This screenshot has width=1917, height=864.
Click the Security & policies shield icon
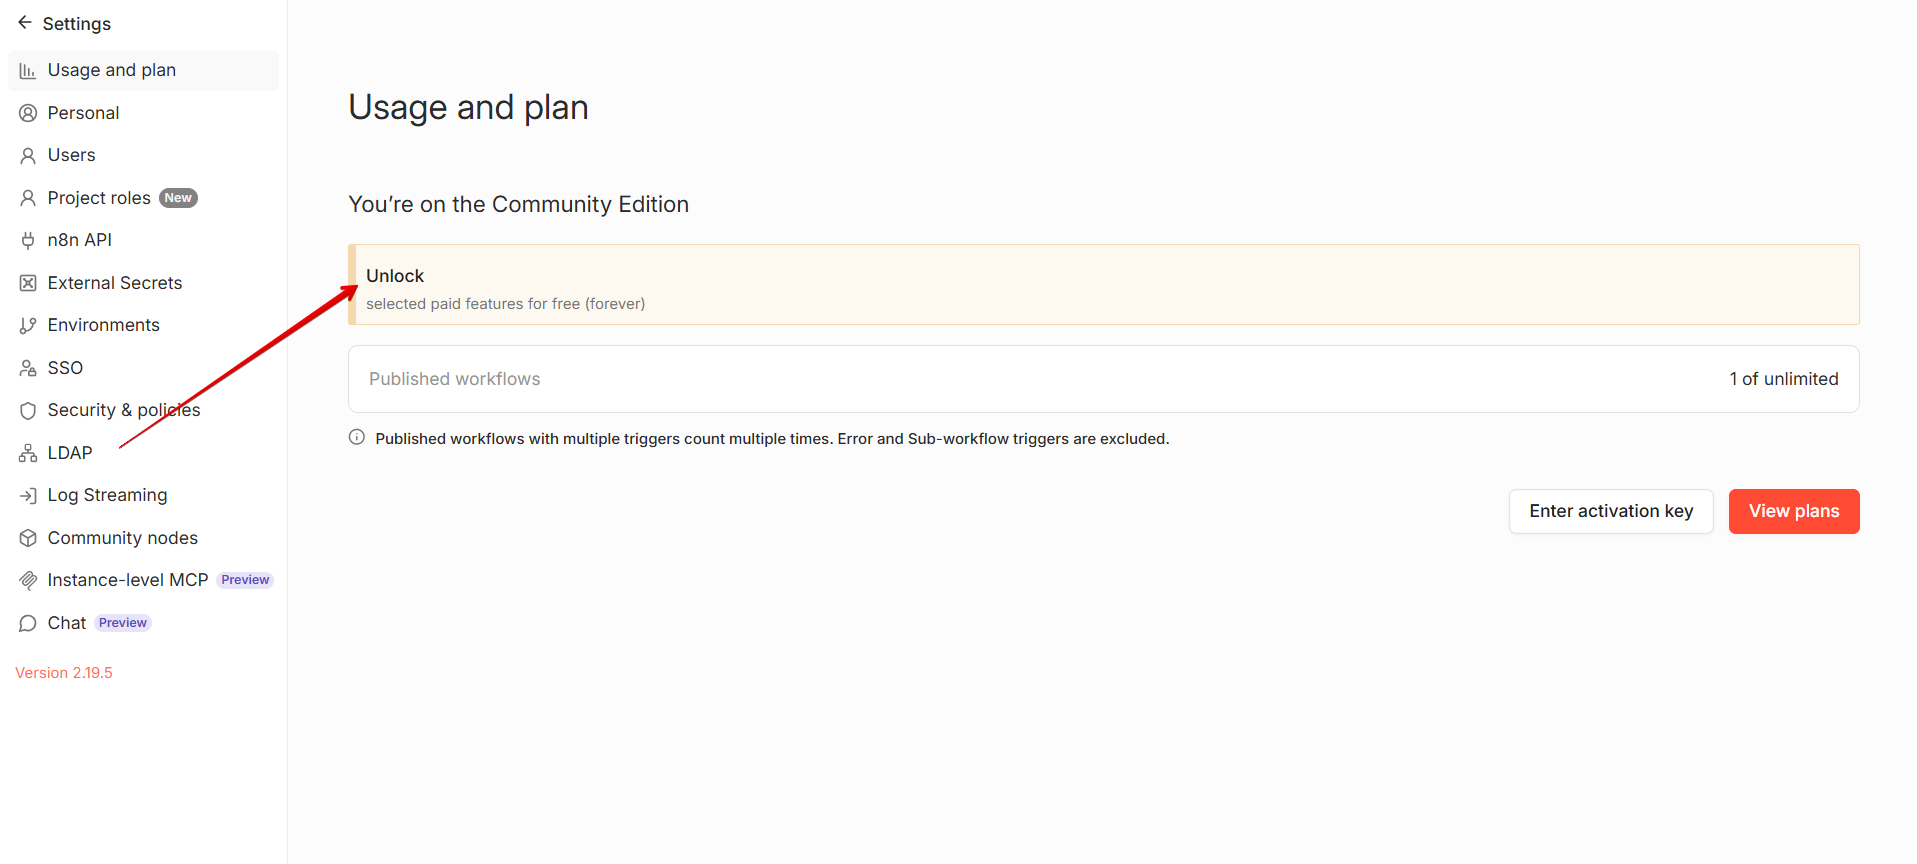tap(28, 411)
